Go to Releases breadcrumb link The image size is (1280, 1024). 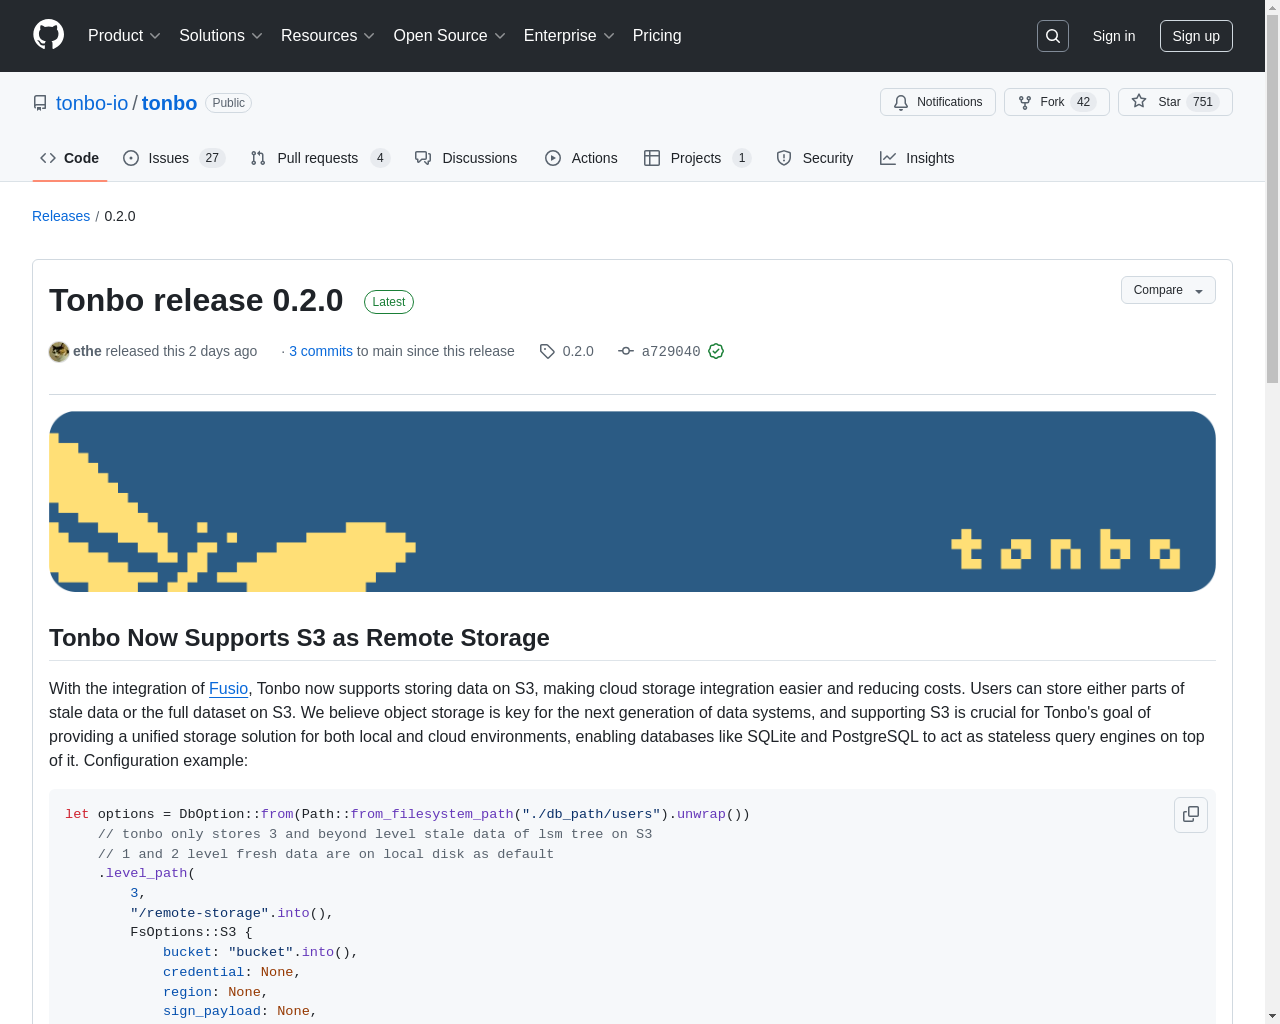[x=61, y=216]
